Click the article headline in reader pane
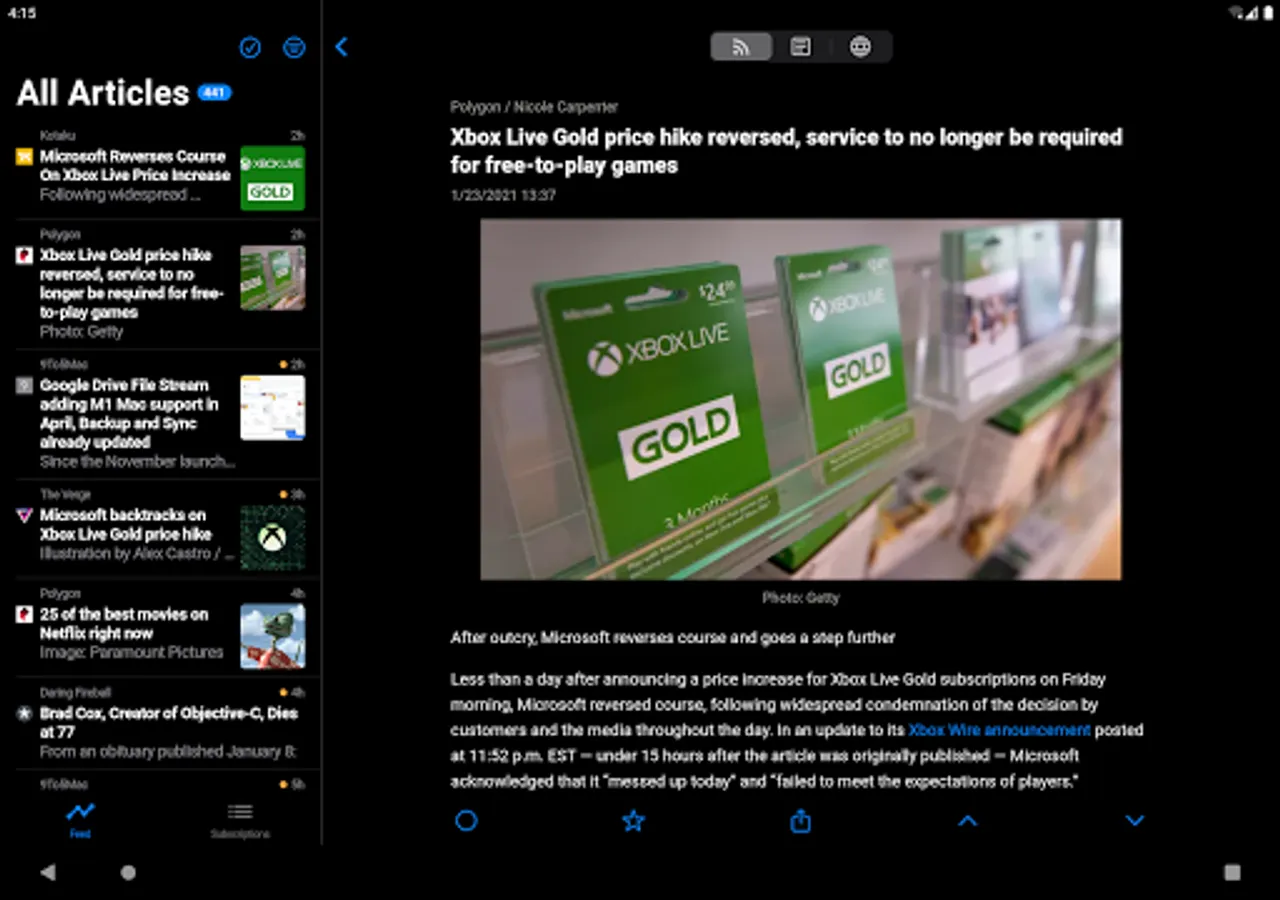 (x=786, y=151)
